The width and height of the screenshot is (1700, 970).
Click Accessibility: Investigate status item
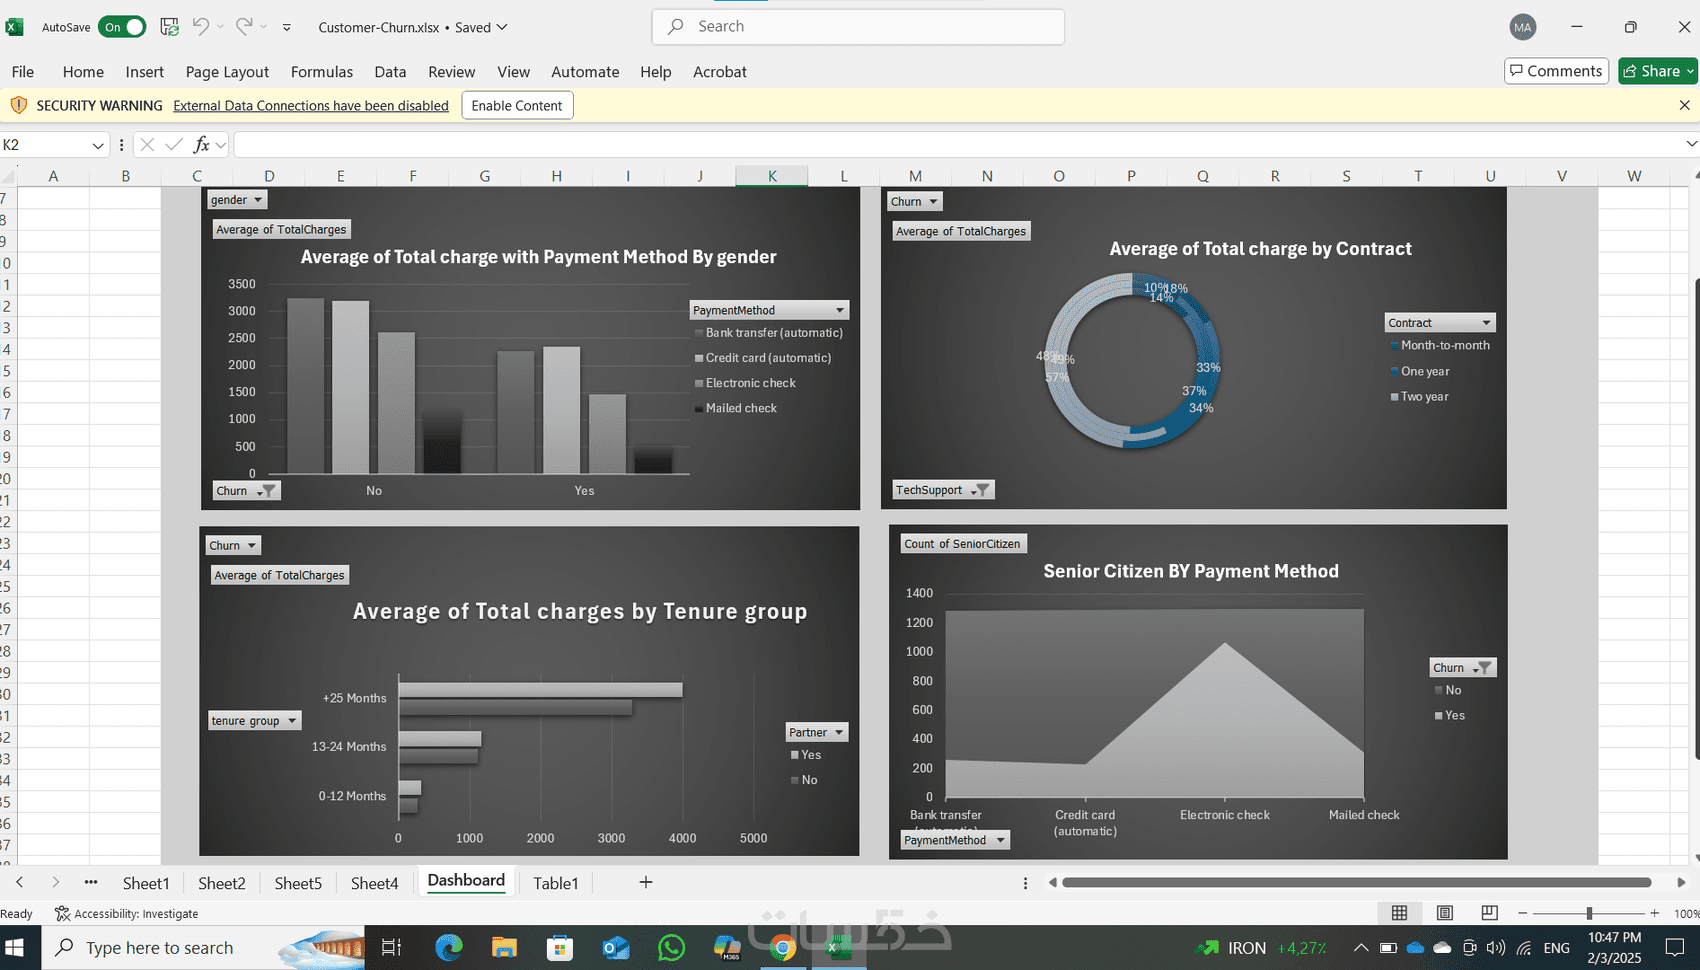click(x=127, y=913)
